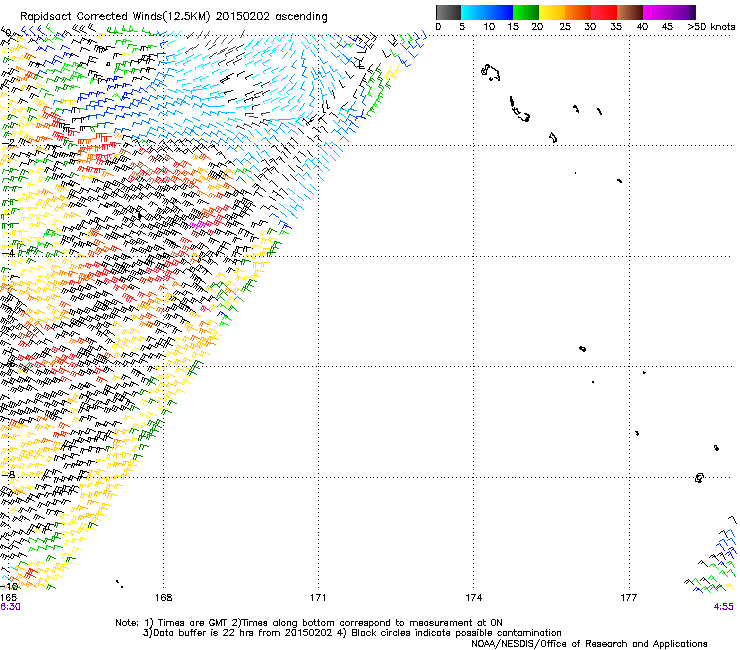Select the green 15-20 knots legend color

pos(526,12)
